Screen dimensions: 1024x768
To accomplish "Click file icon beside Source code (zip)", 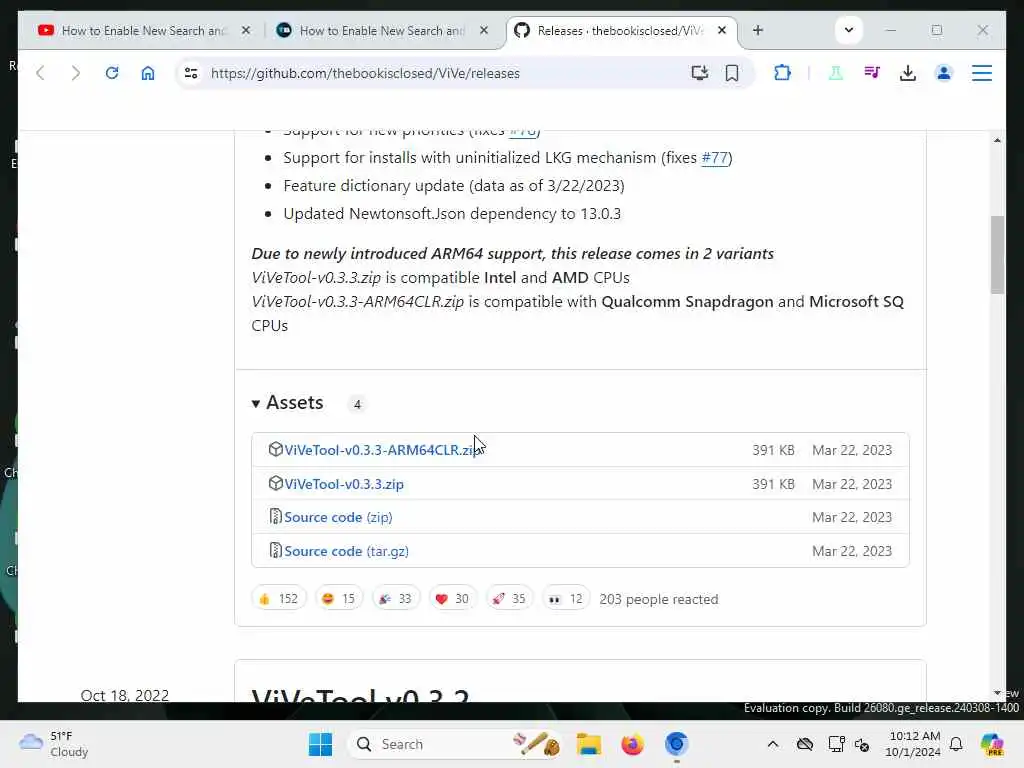I will tap(276, 517).
